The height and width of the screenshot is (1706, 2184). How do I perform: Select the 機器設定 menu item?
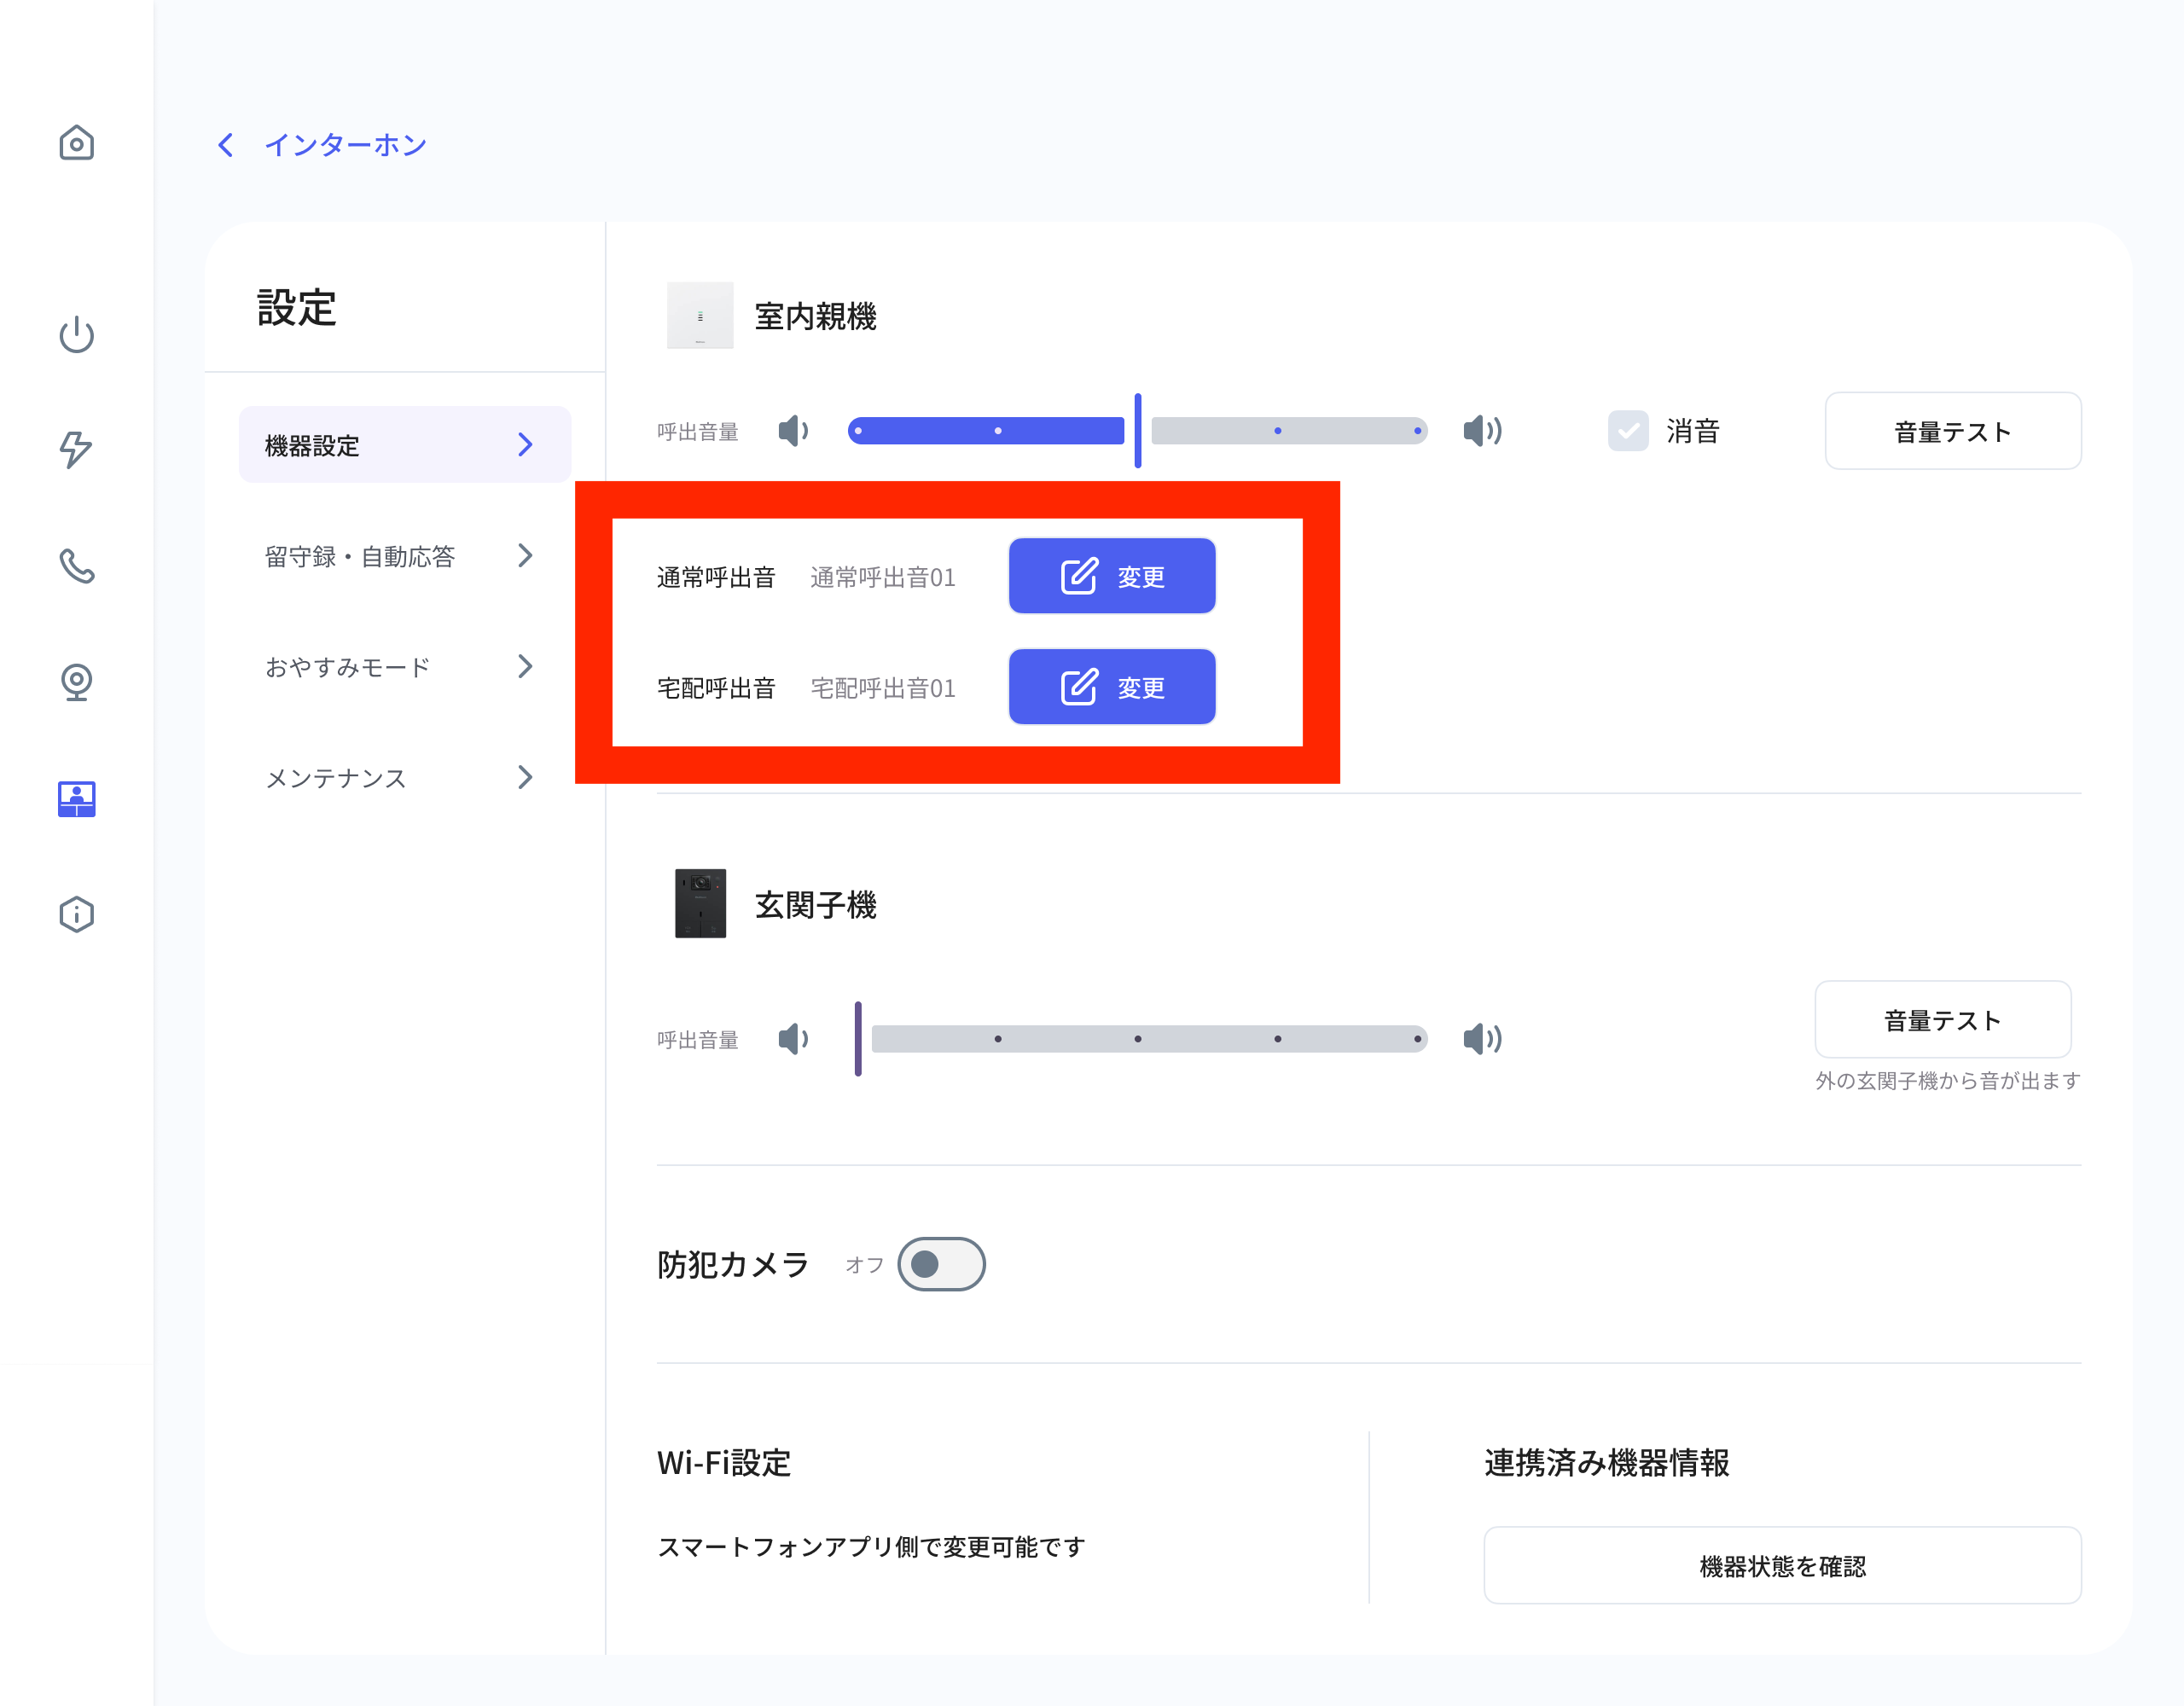click(x=404, y=445)
